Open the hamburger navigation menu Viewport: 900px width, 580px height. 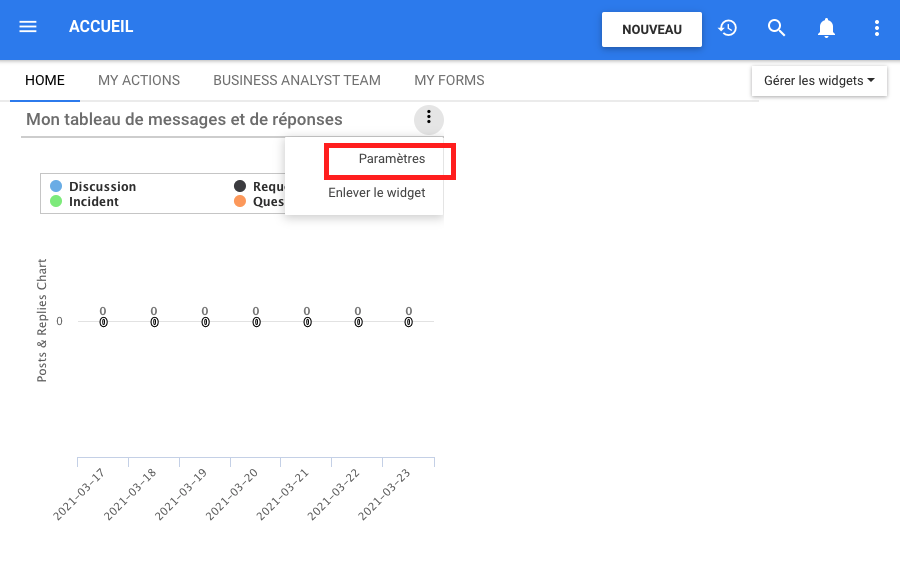(x=28, y=27)
